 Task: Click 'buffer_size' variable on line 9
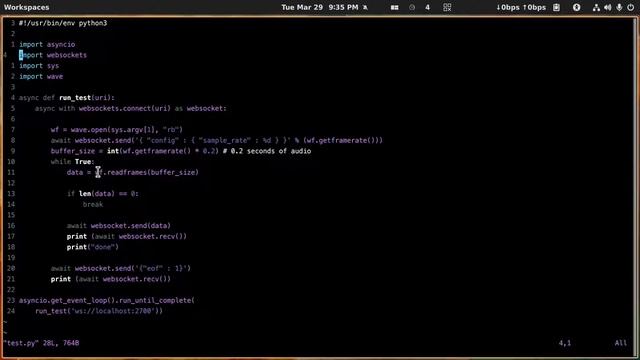point(73,151)
